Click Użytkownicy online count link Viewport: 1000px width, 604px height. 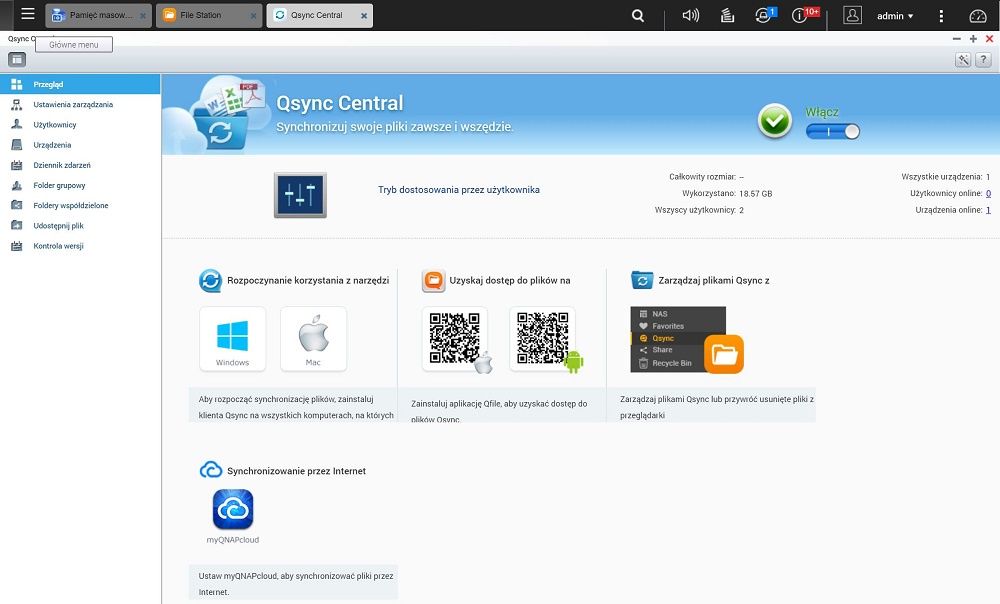pos(989,193)
